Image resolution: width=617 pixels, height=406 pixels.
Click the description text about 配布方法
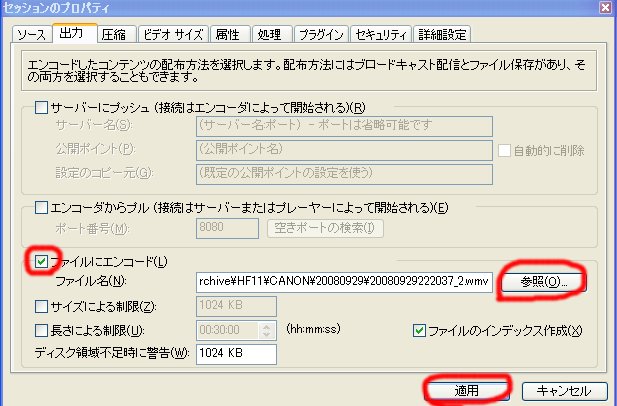tap(306, 71)
